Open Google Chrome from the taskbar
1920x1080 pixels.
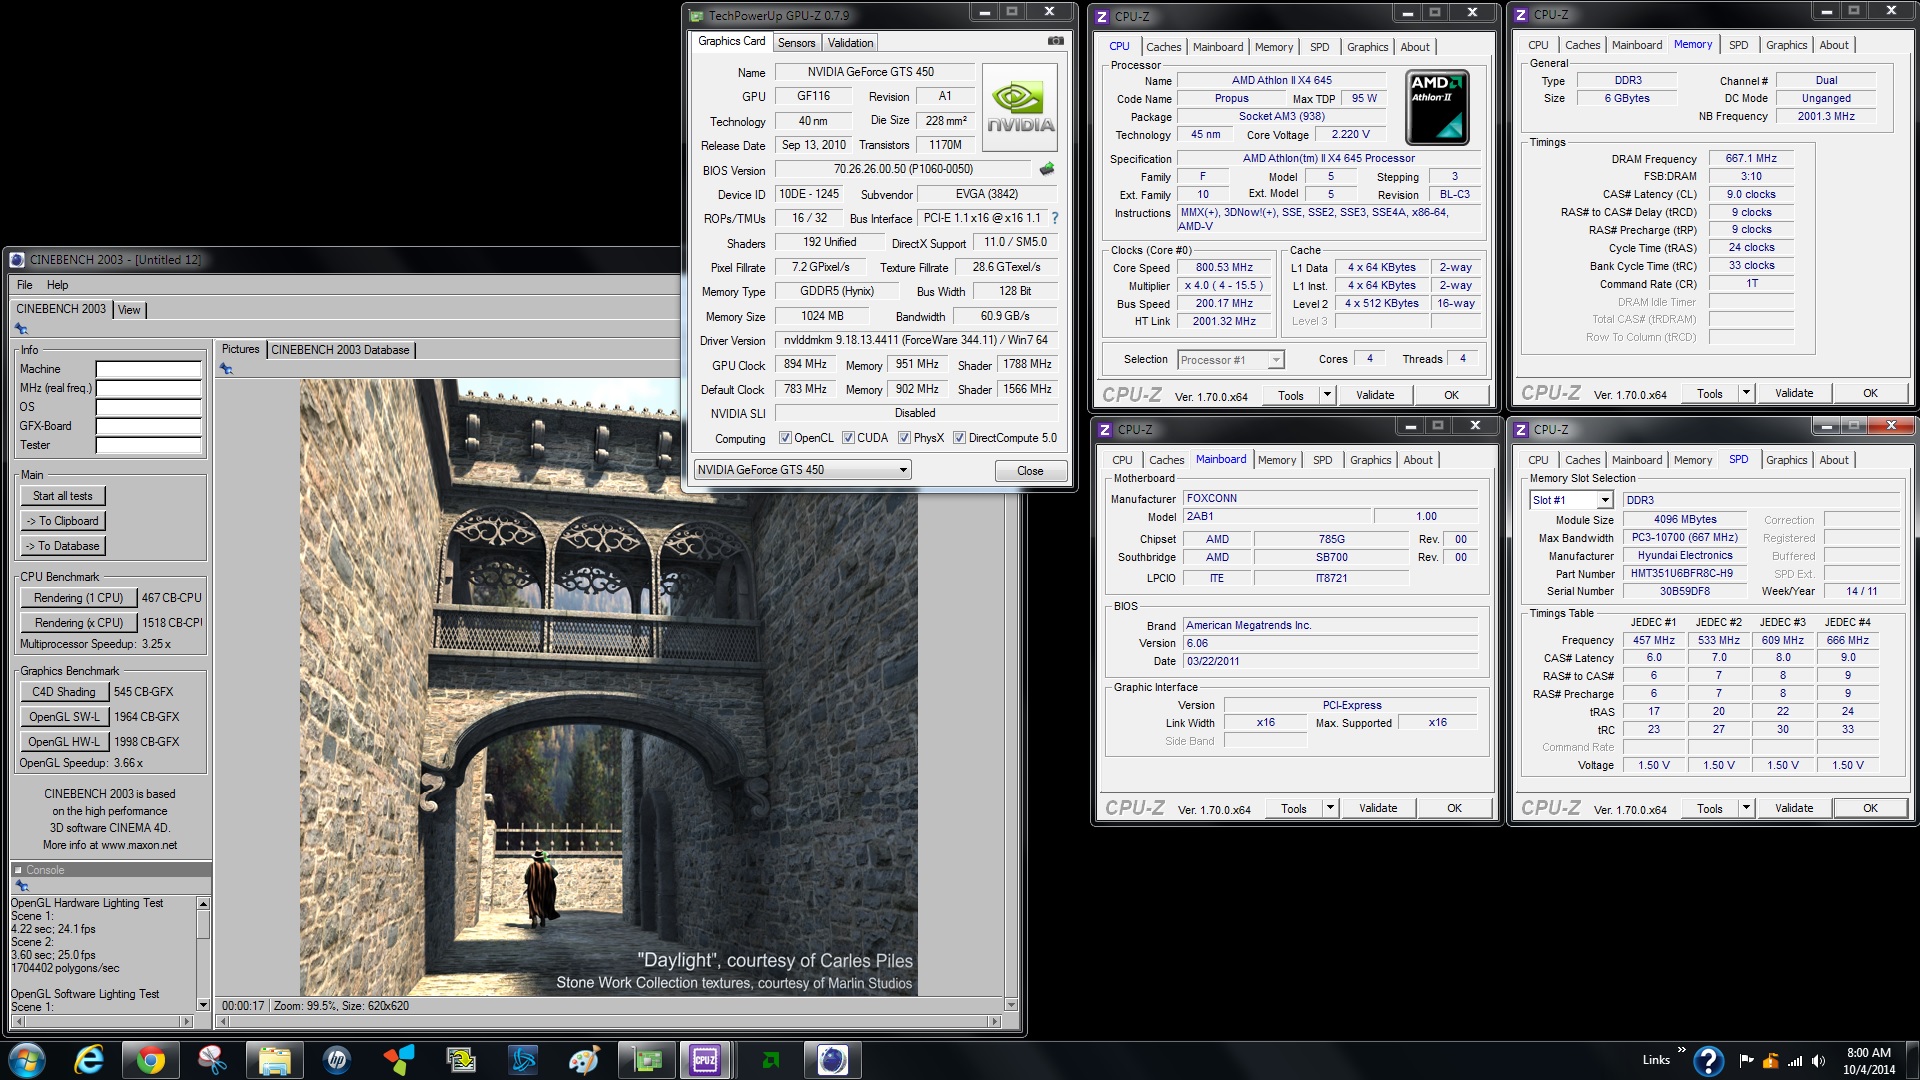pos(151,1060)
